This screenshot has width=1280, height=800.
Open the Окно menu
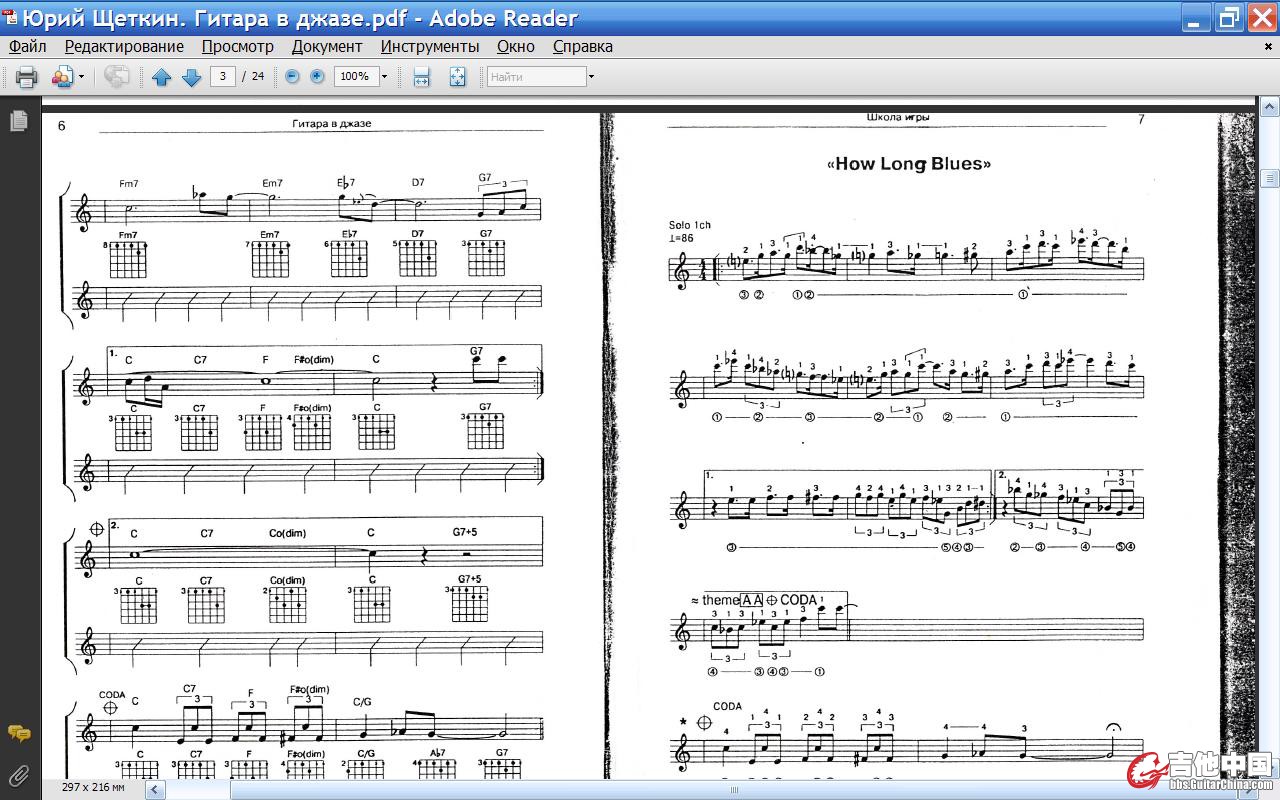[x=516, y=46]
